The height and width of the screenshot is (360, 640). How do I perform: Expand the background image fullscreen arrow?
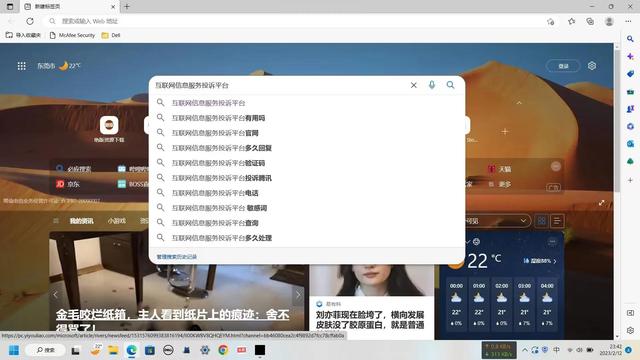(602, 203)
